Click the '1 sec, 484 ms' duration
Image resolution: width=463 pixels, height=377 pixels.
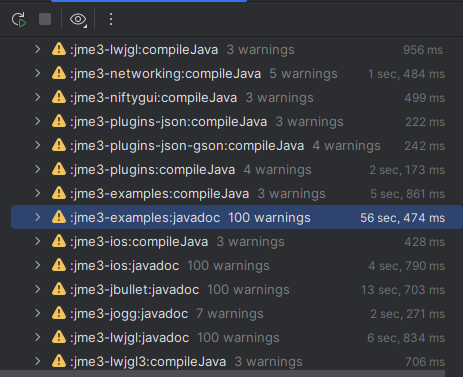tap(406, 74)
